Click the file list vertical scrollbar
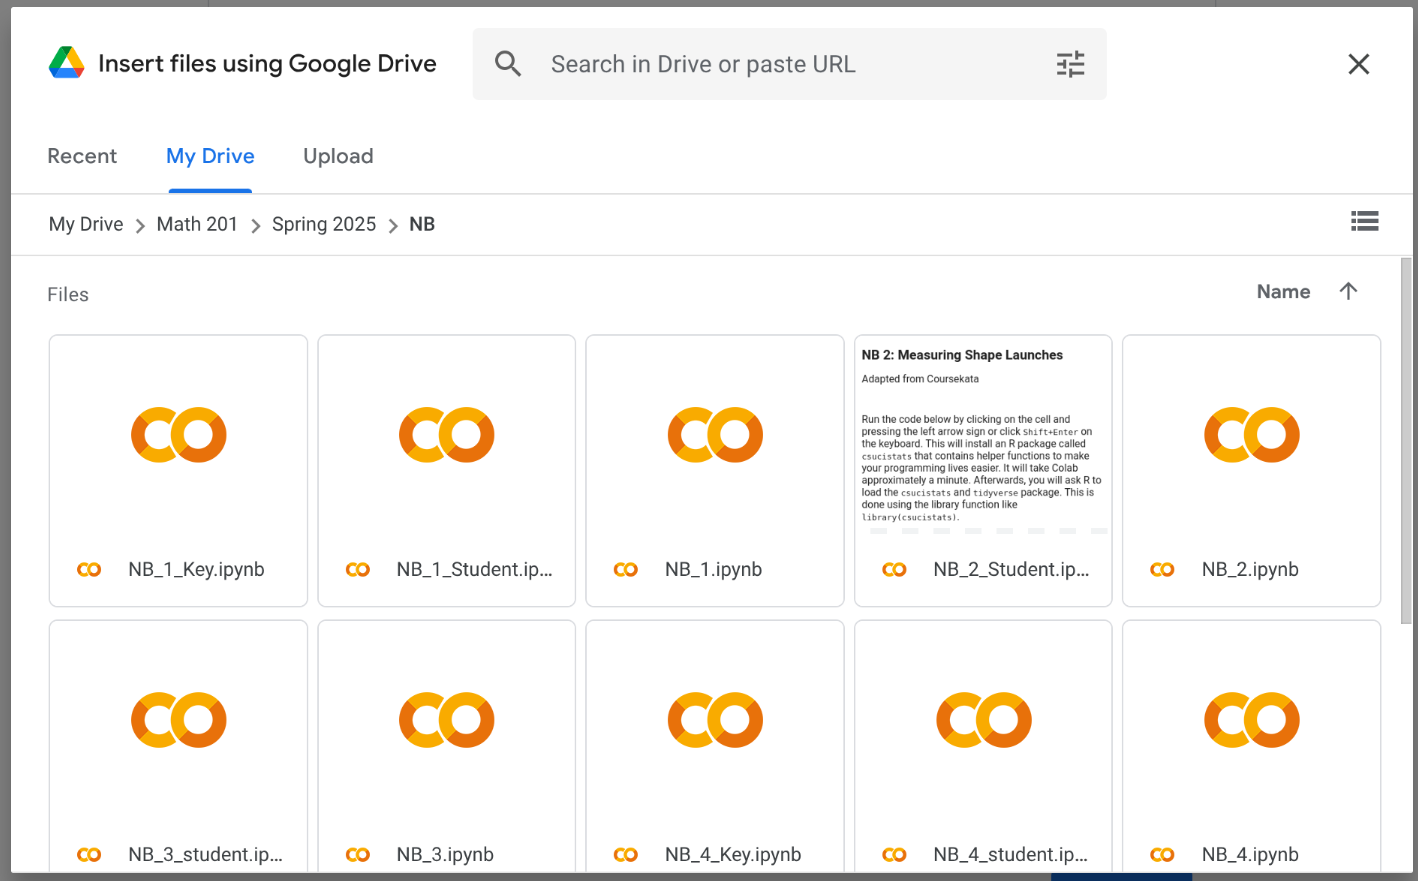The image size is (1418, 881). 1406,440
